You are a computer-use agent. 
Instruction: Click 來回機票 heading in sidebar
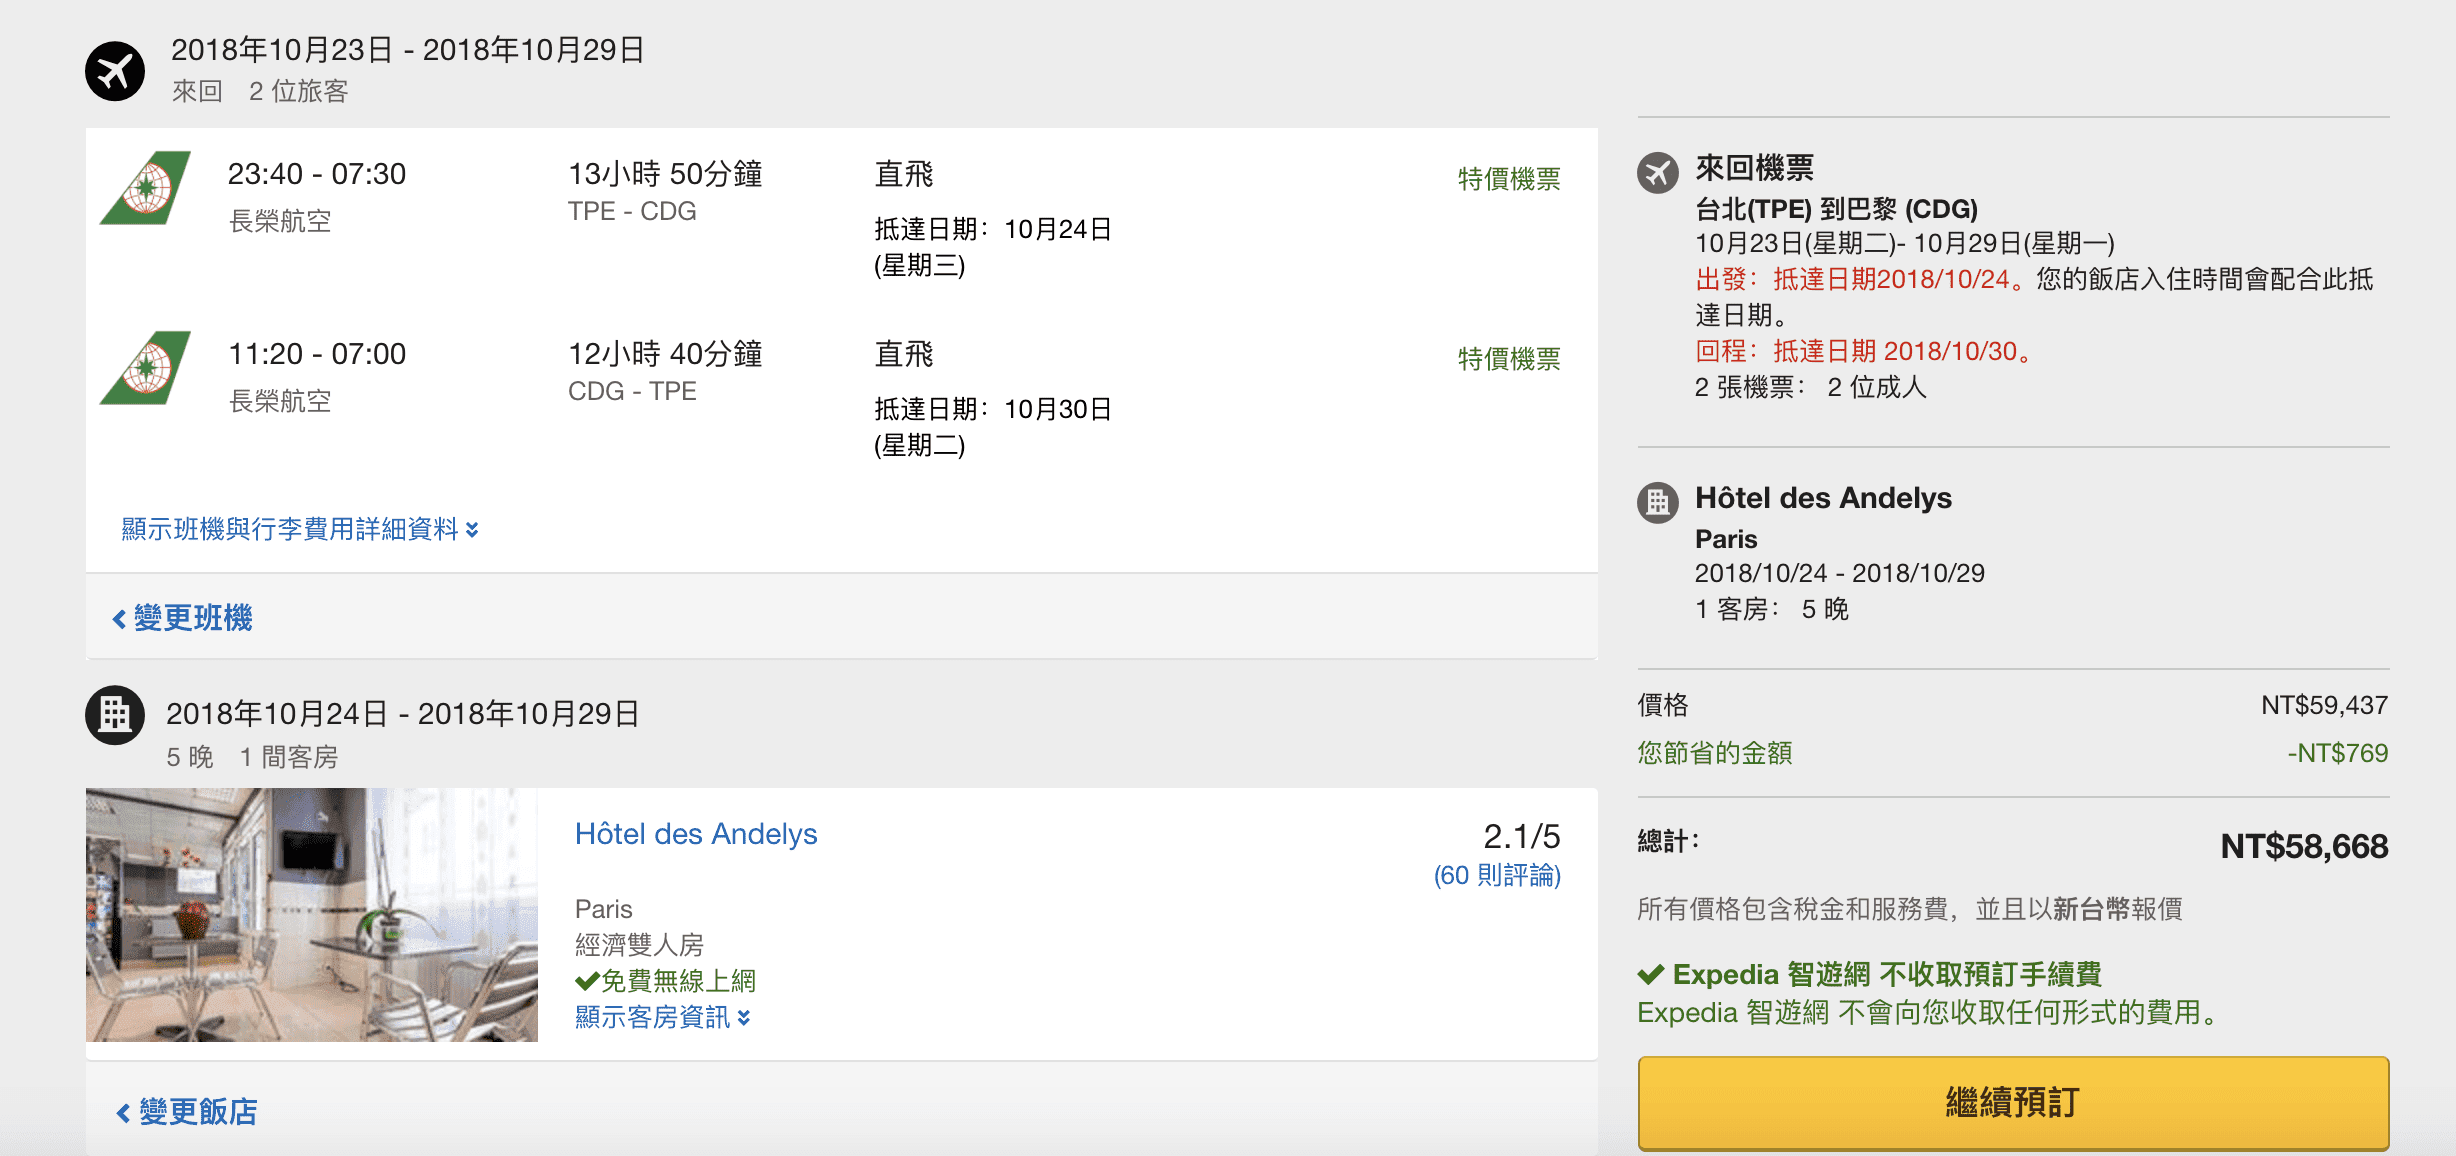pyautogui.click(x=1754, y=168)
